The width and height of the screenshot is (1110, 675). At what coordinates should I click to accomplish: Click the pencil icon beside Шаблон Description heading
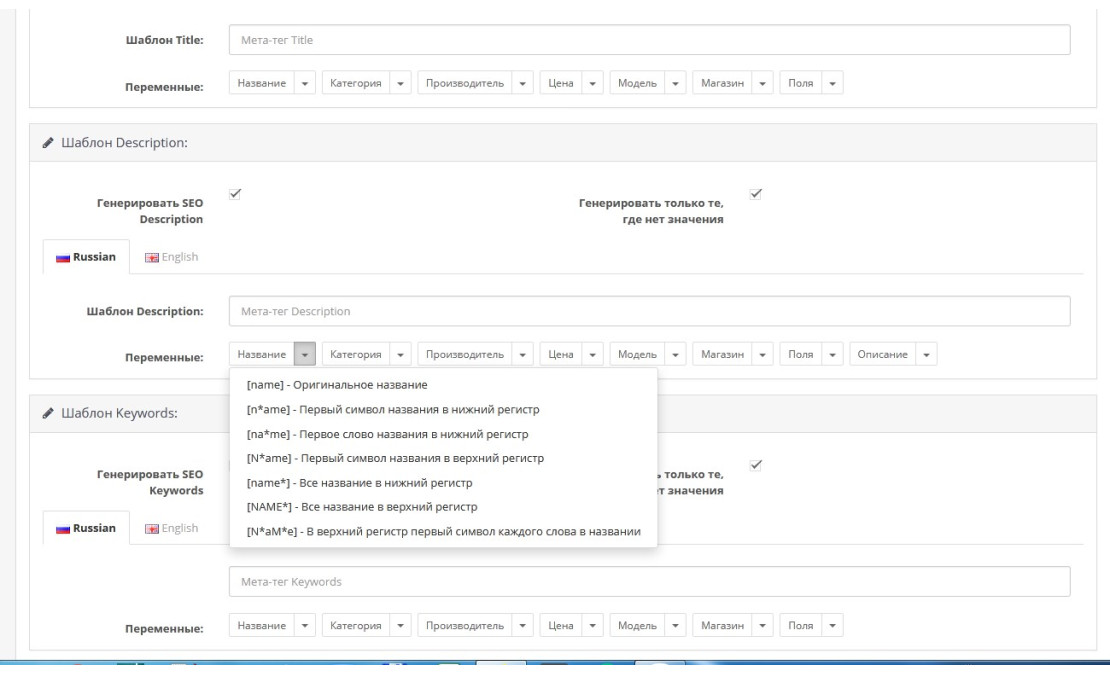[x=46, y=141]
